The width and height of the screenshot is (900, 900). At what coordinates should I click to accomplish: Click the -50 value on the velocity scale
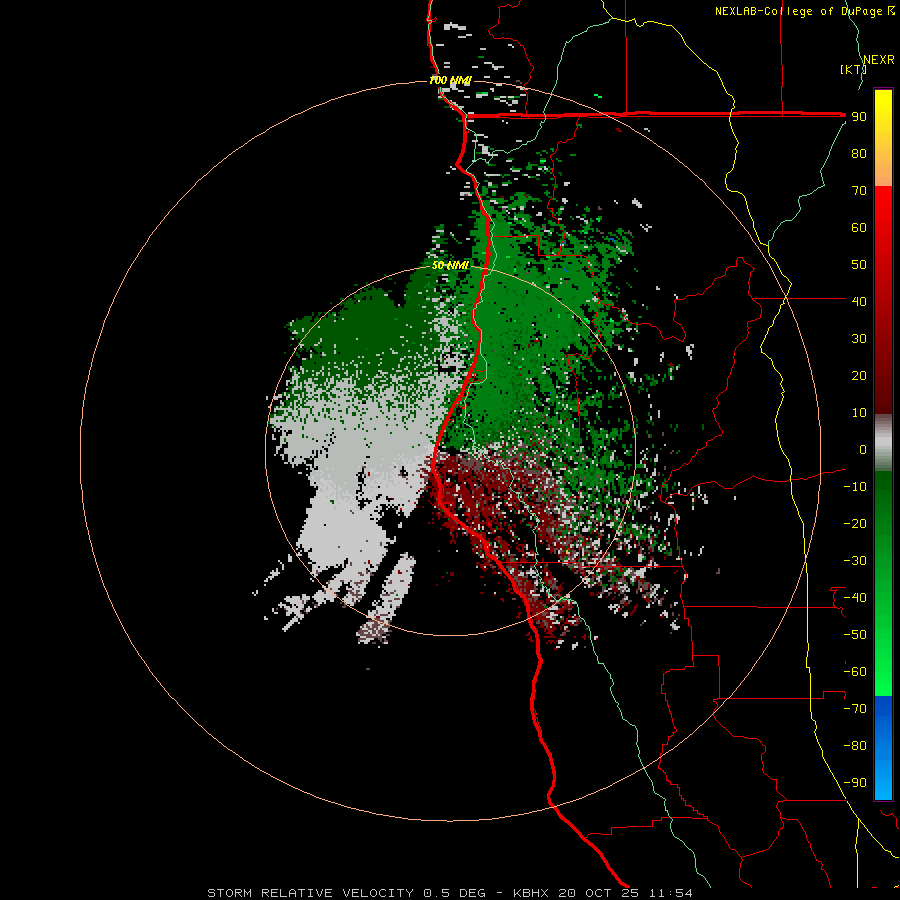coord(855,635)
